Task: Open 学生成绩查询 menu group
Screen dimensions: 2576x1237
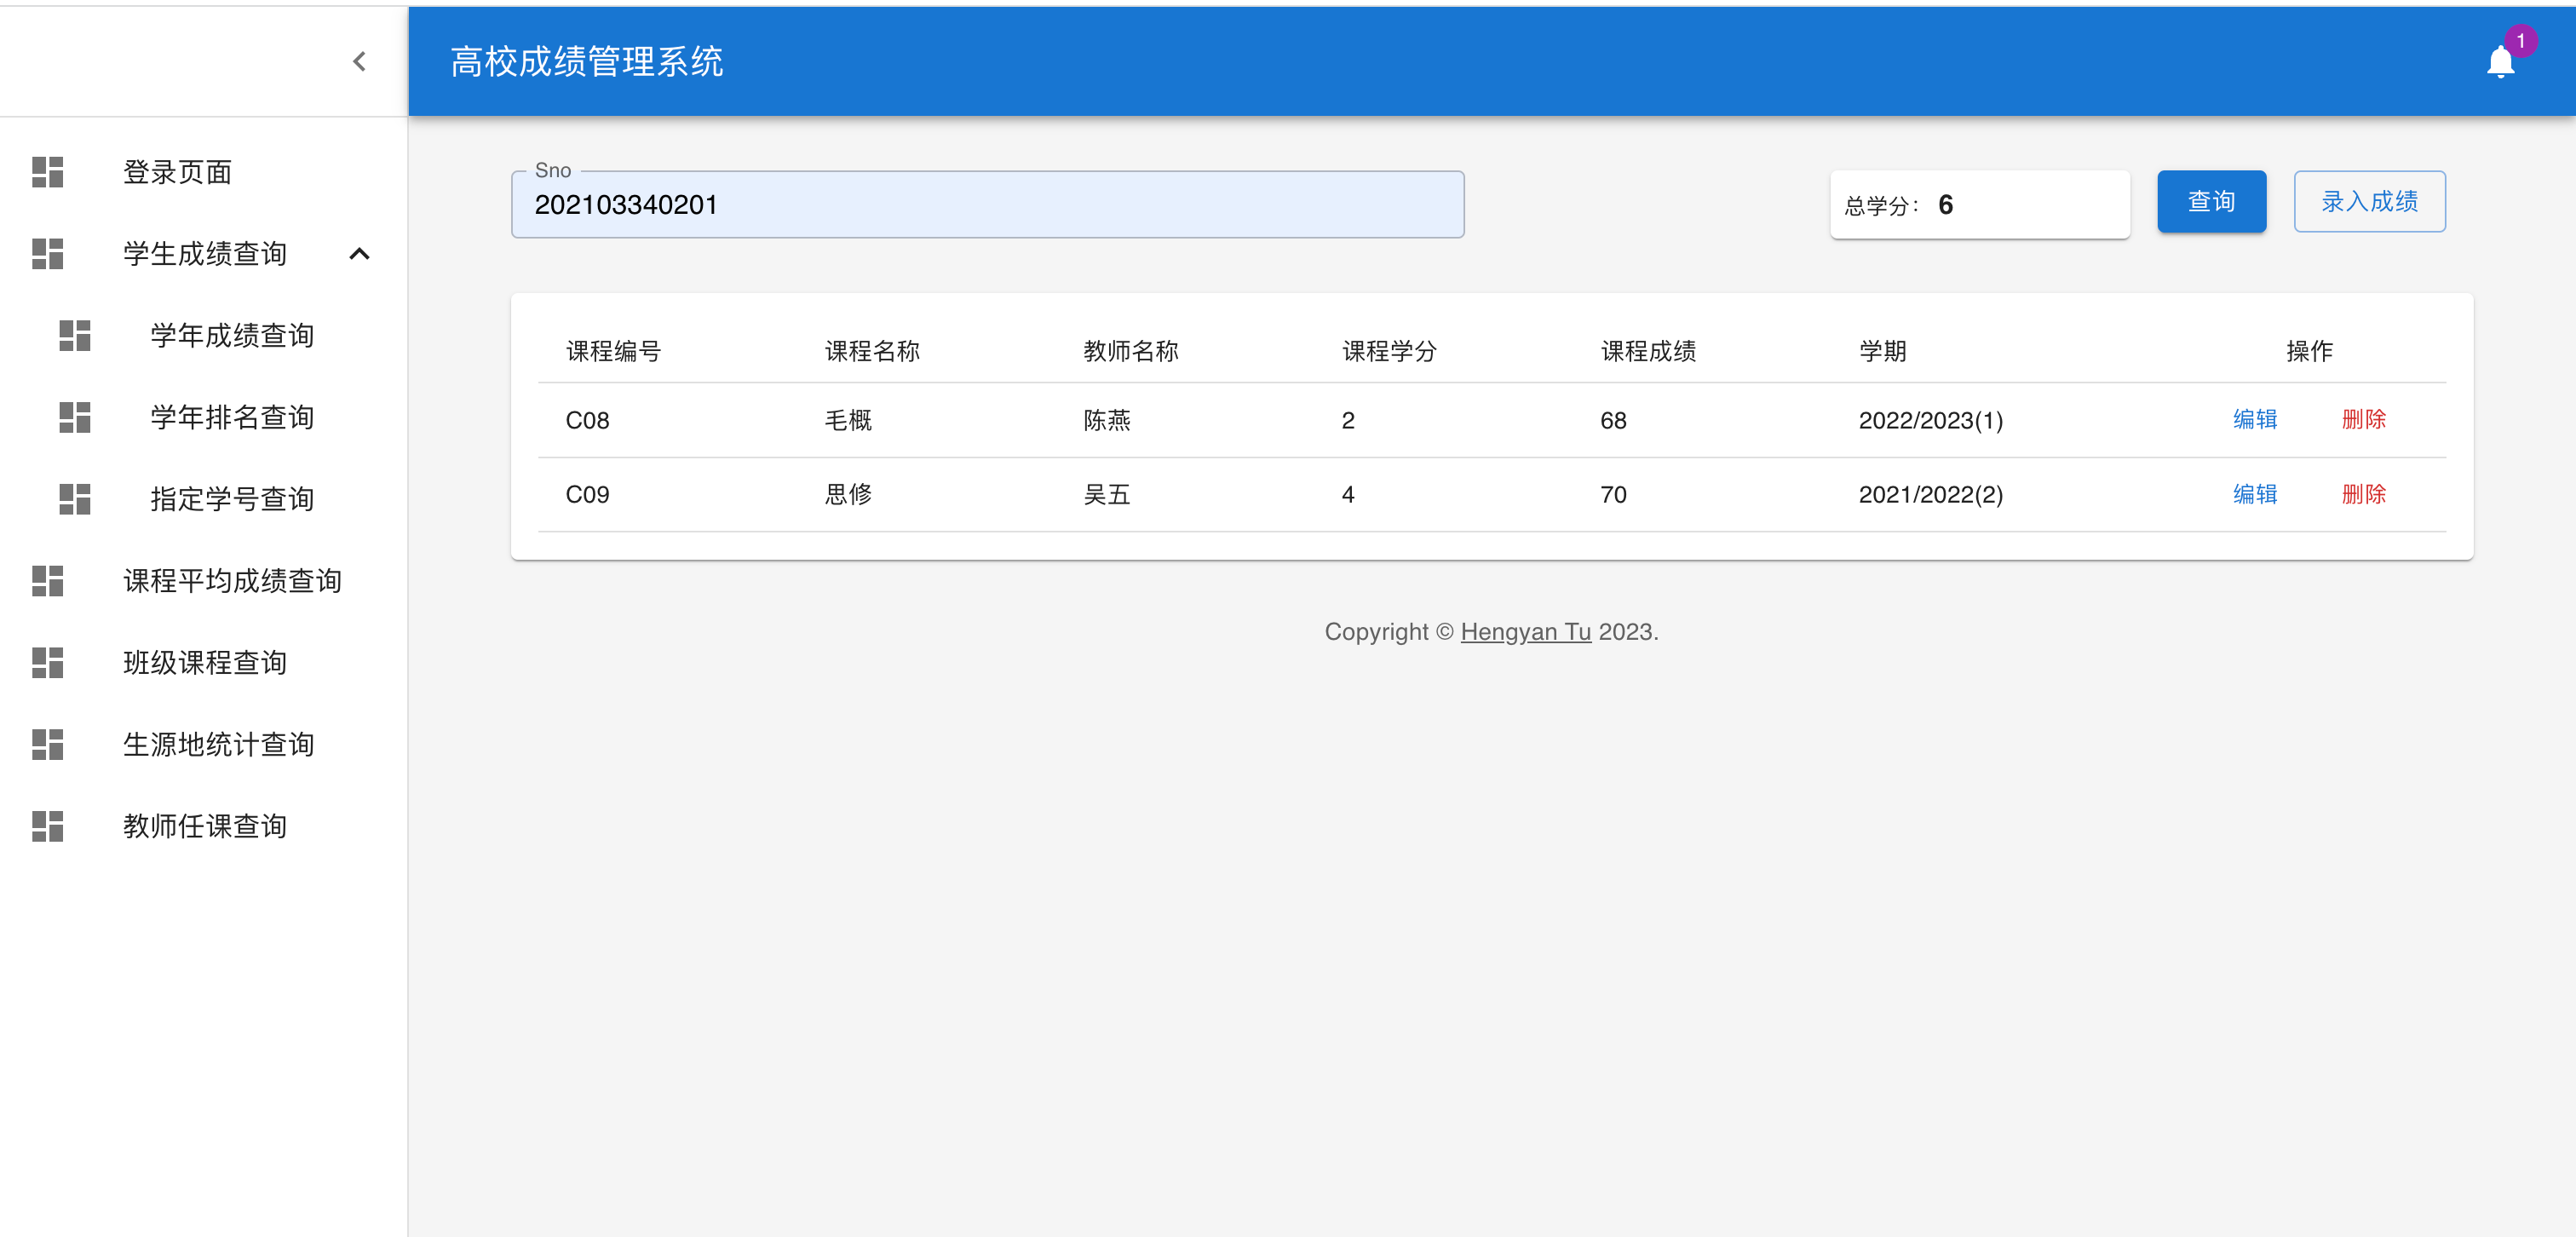Action: [x=205, y=254]
